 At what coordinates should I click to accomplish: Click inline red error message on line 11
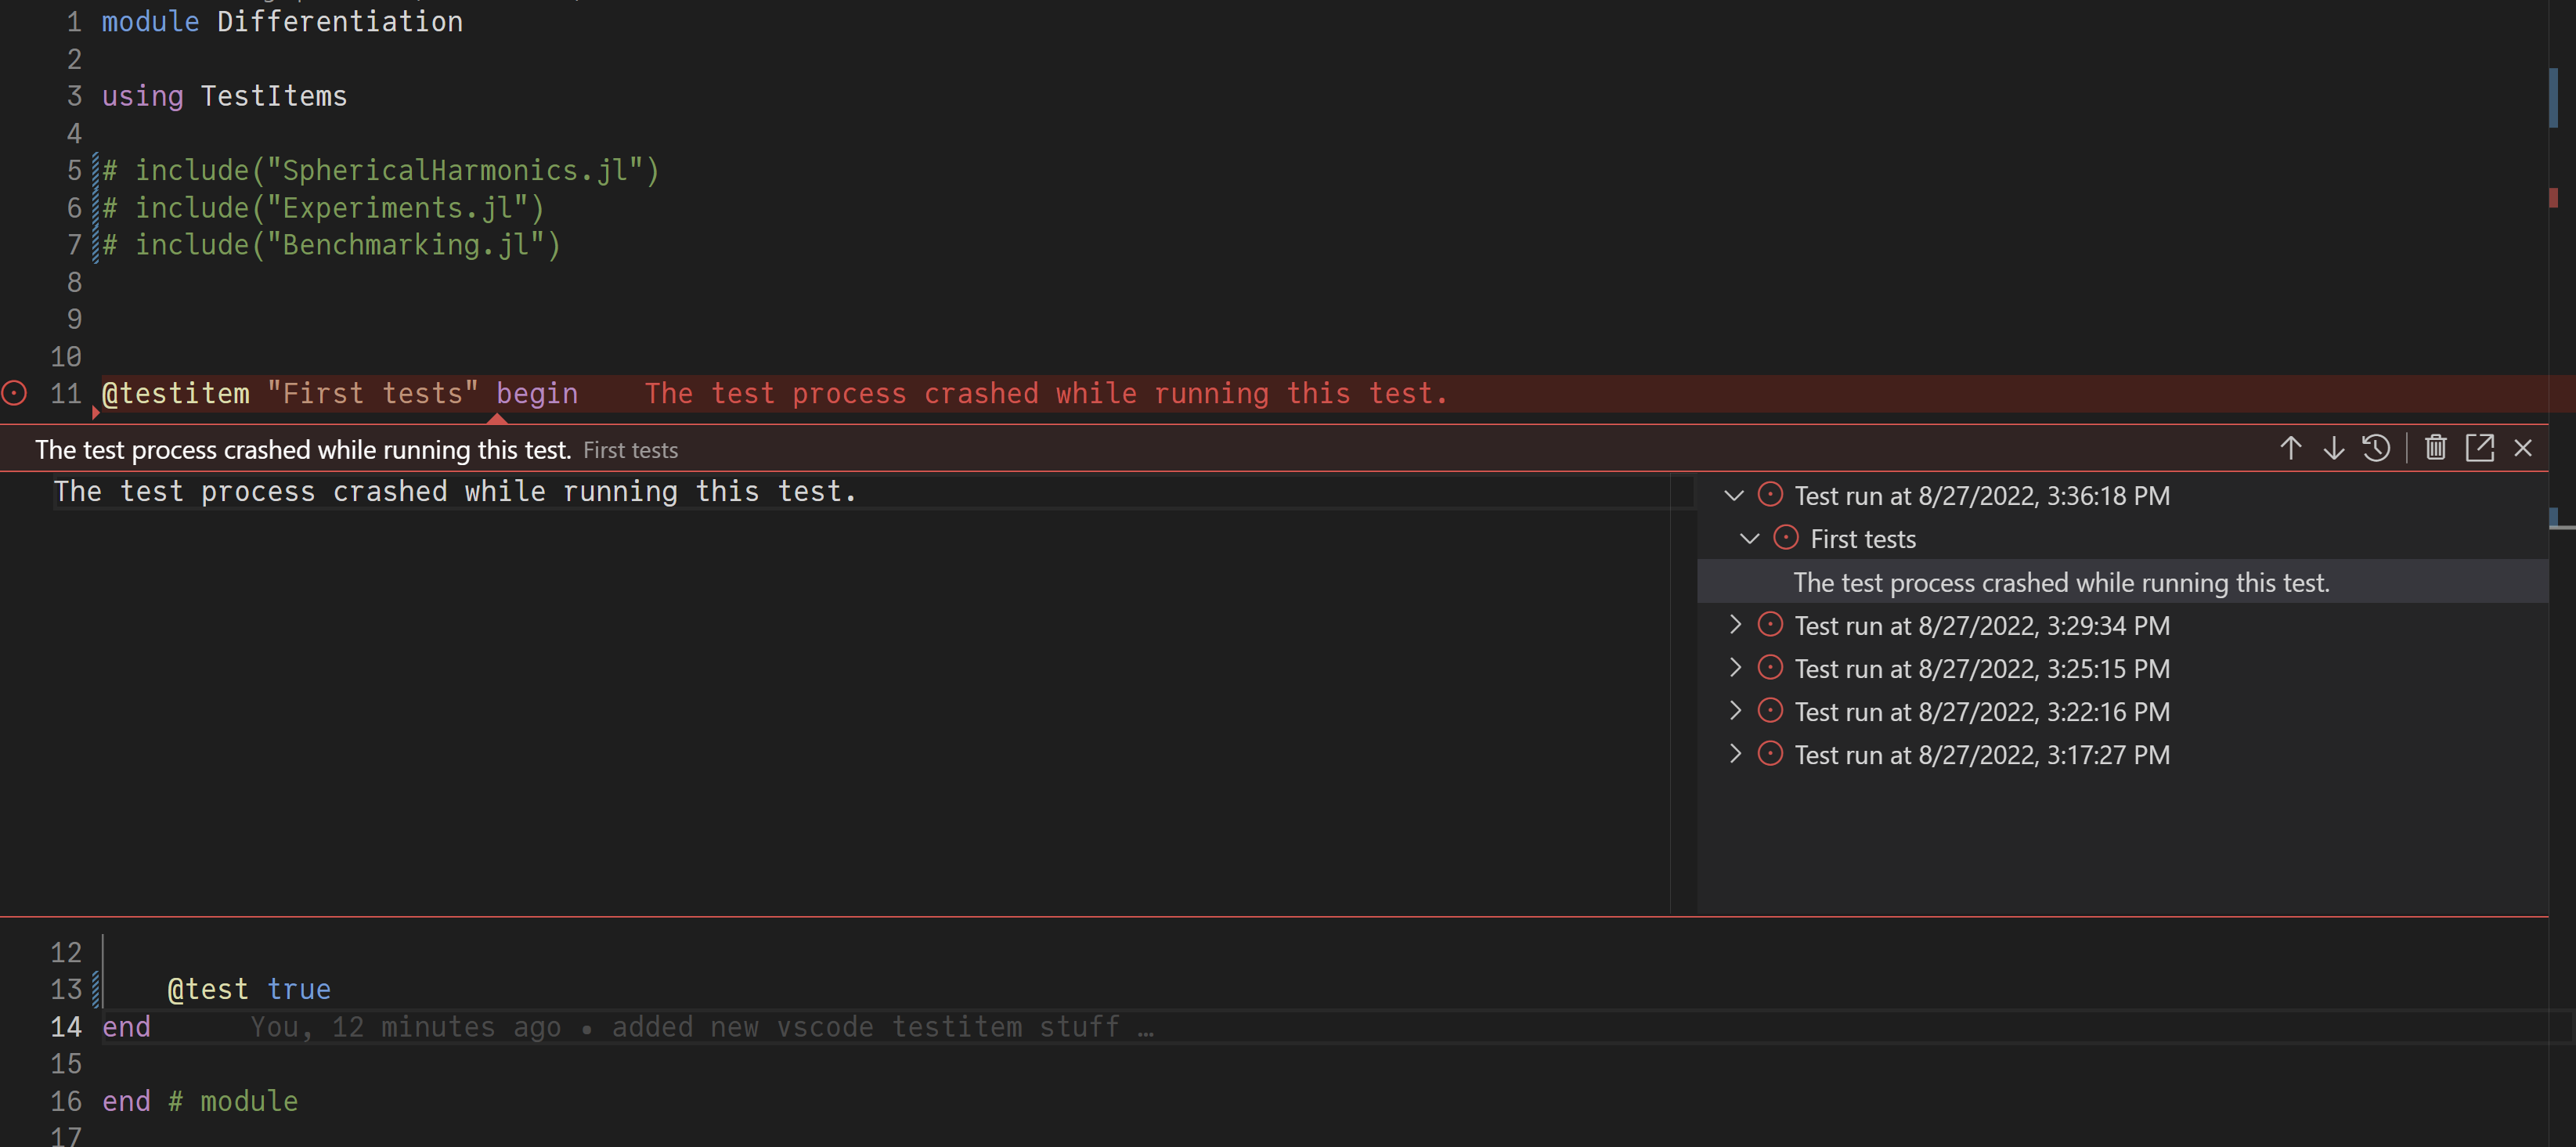click(x=1046, y=394)
